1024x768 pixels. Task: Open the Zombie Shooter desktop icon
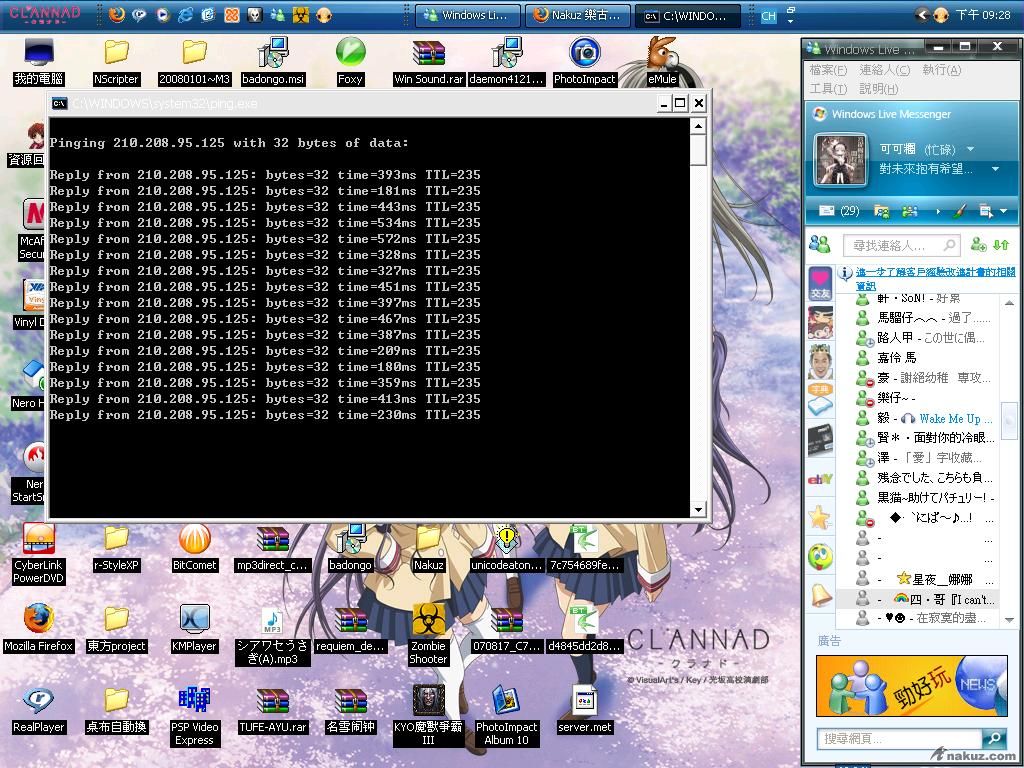pyautogui.click(x=428, y=635)
